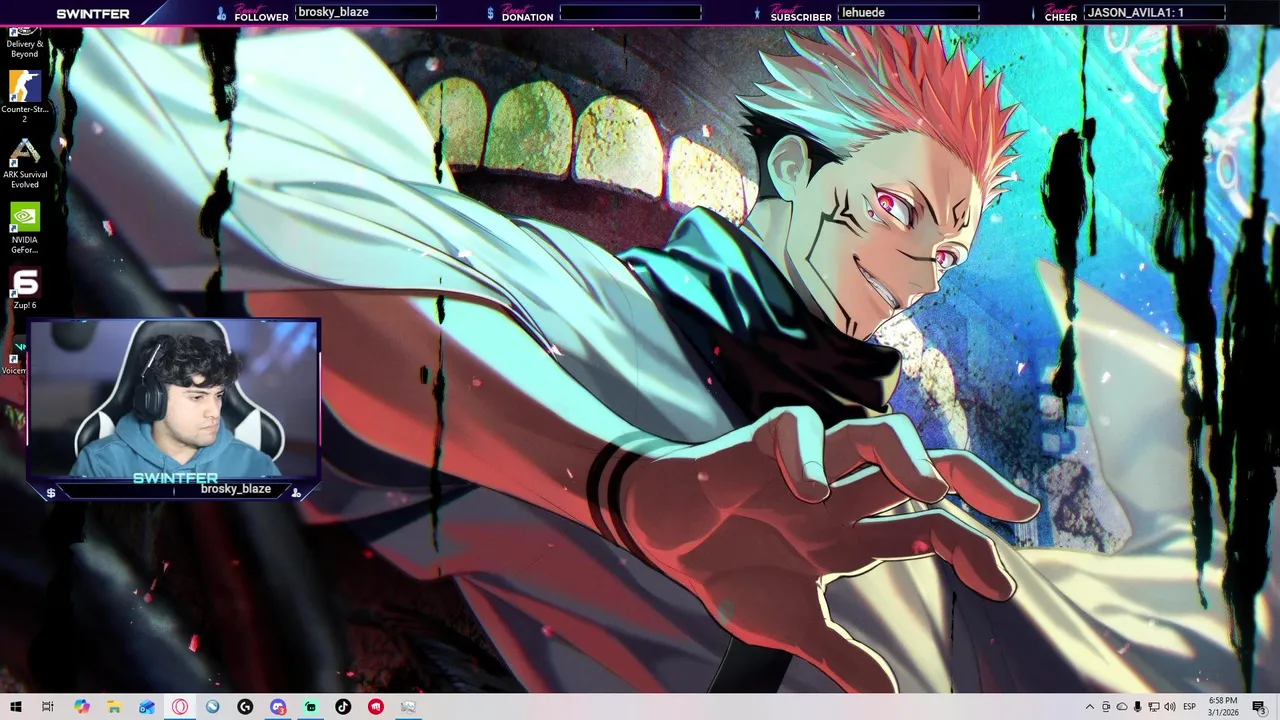The width and height of the screenshot is (1280, 720).
Task: Click the empty recent donation field
Action: 630,12
